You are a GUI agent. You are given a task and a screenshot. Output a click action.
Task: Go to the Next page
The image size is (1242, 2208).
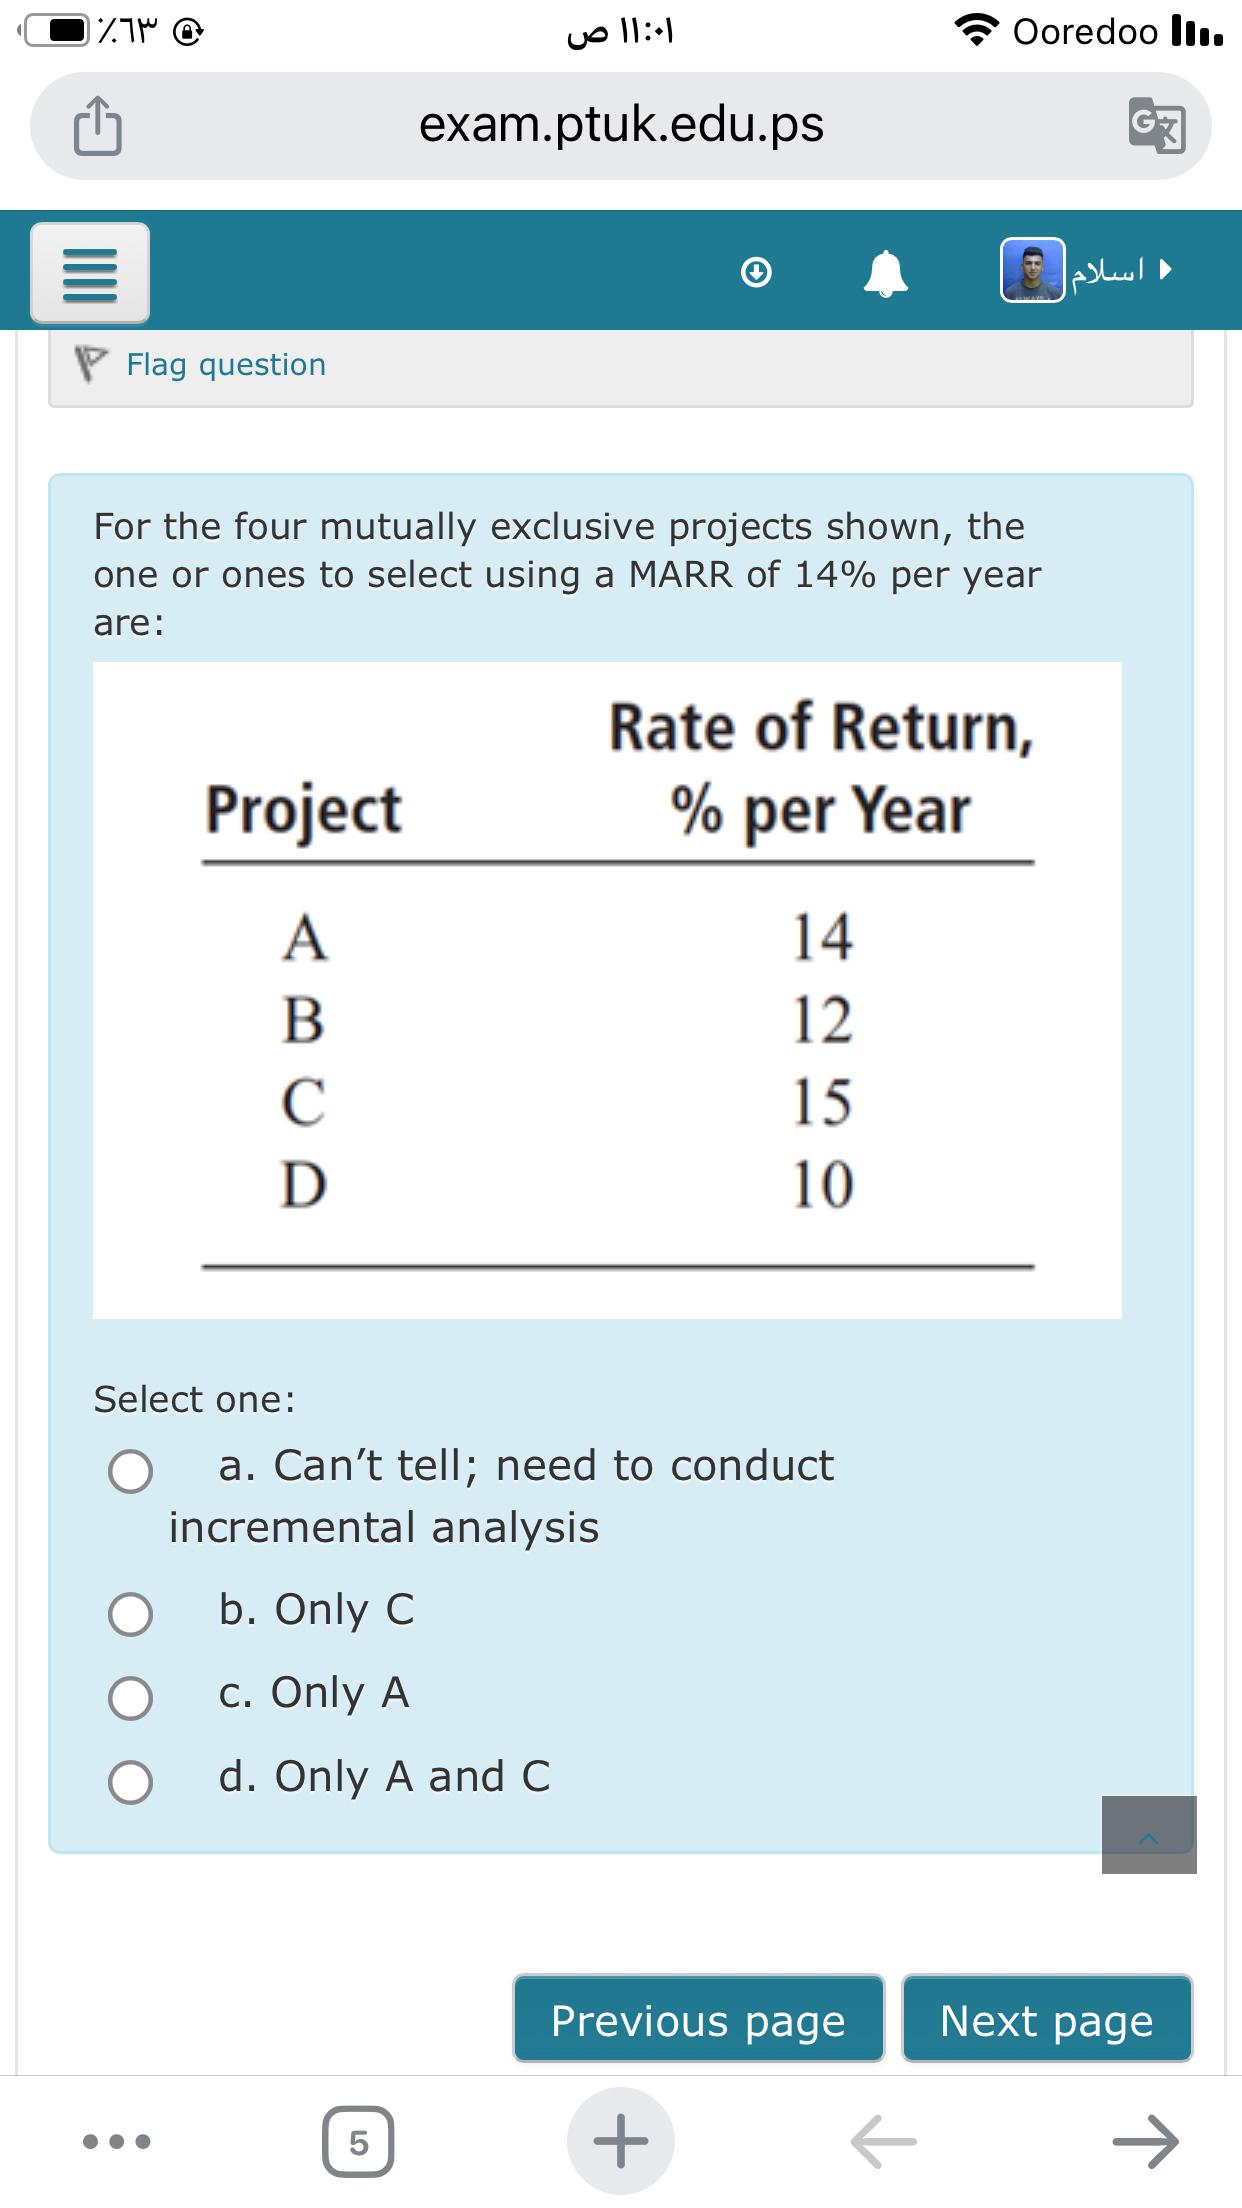(x=1047, y=2019)
